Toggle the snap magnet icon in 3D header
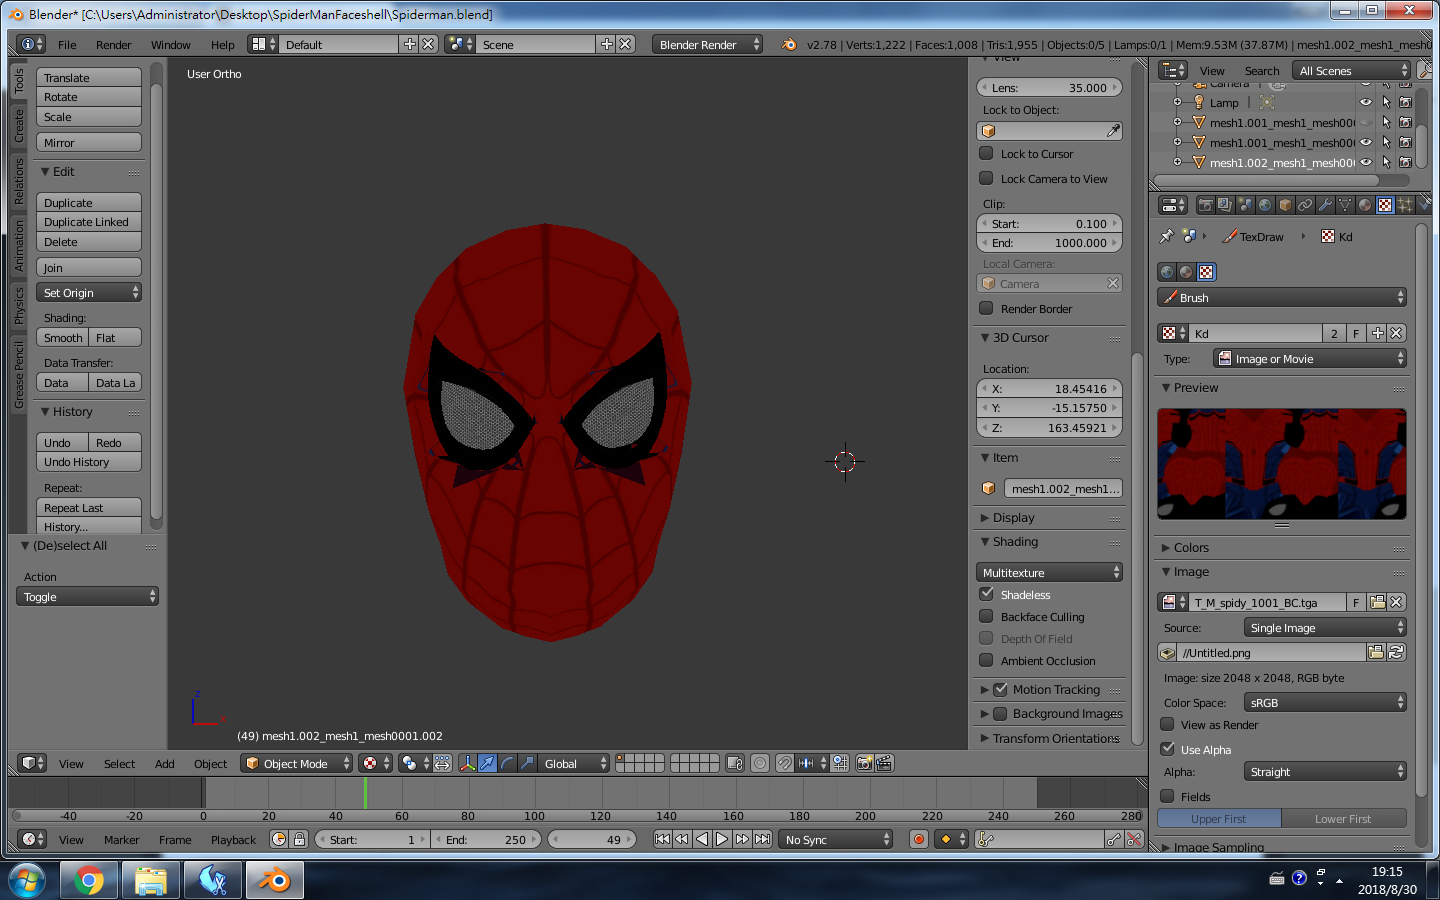This screenshot has width=1440, height=900. coord(785,763)
